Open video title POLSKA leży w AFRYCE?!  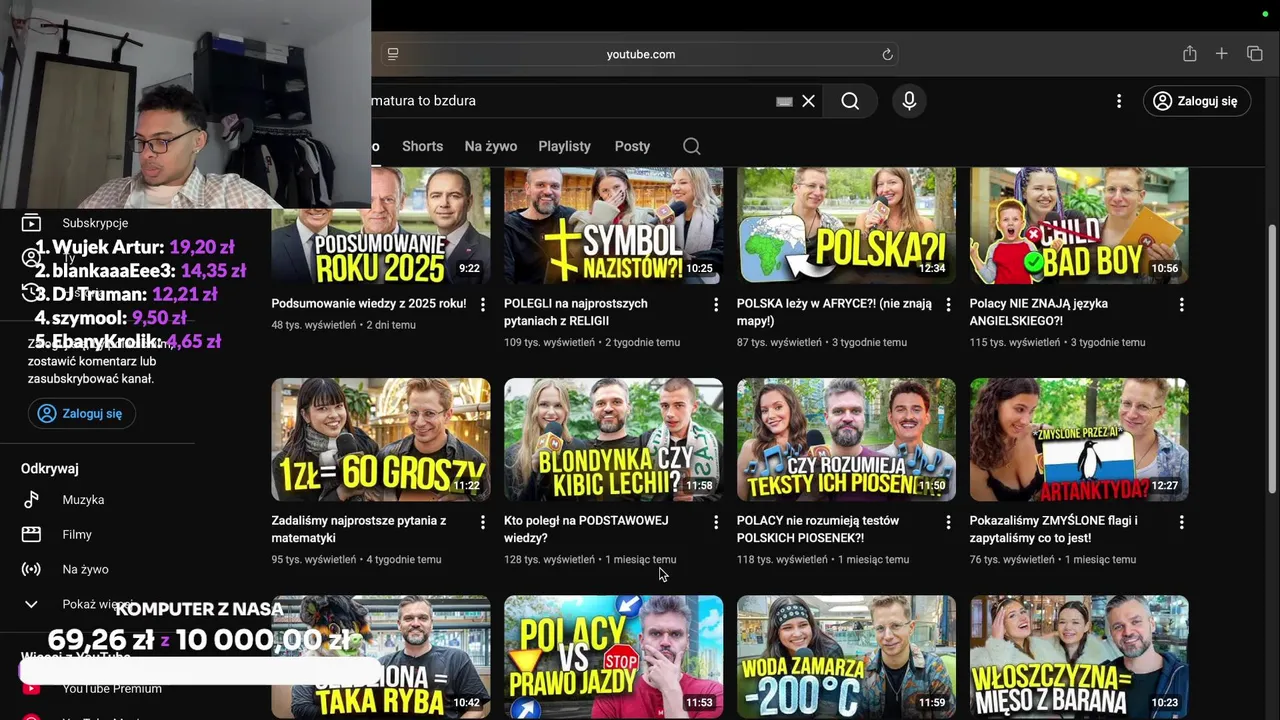834,312
